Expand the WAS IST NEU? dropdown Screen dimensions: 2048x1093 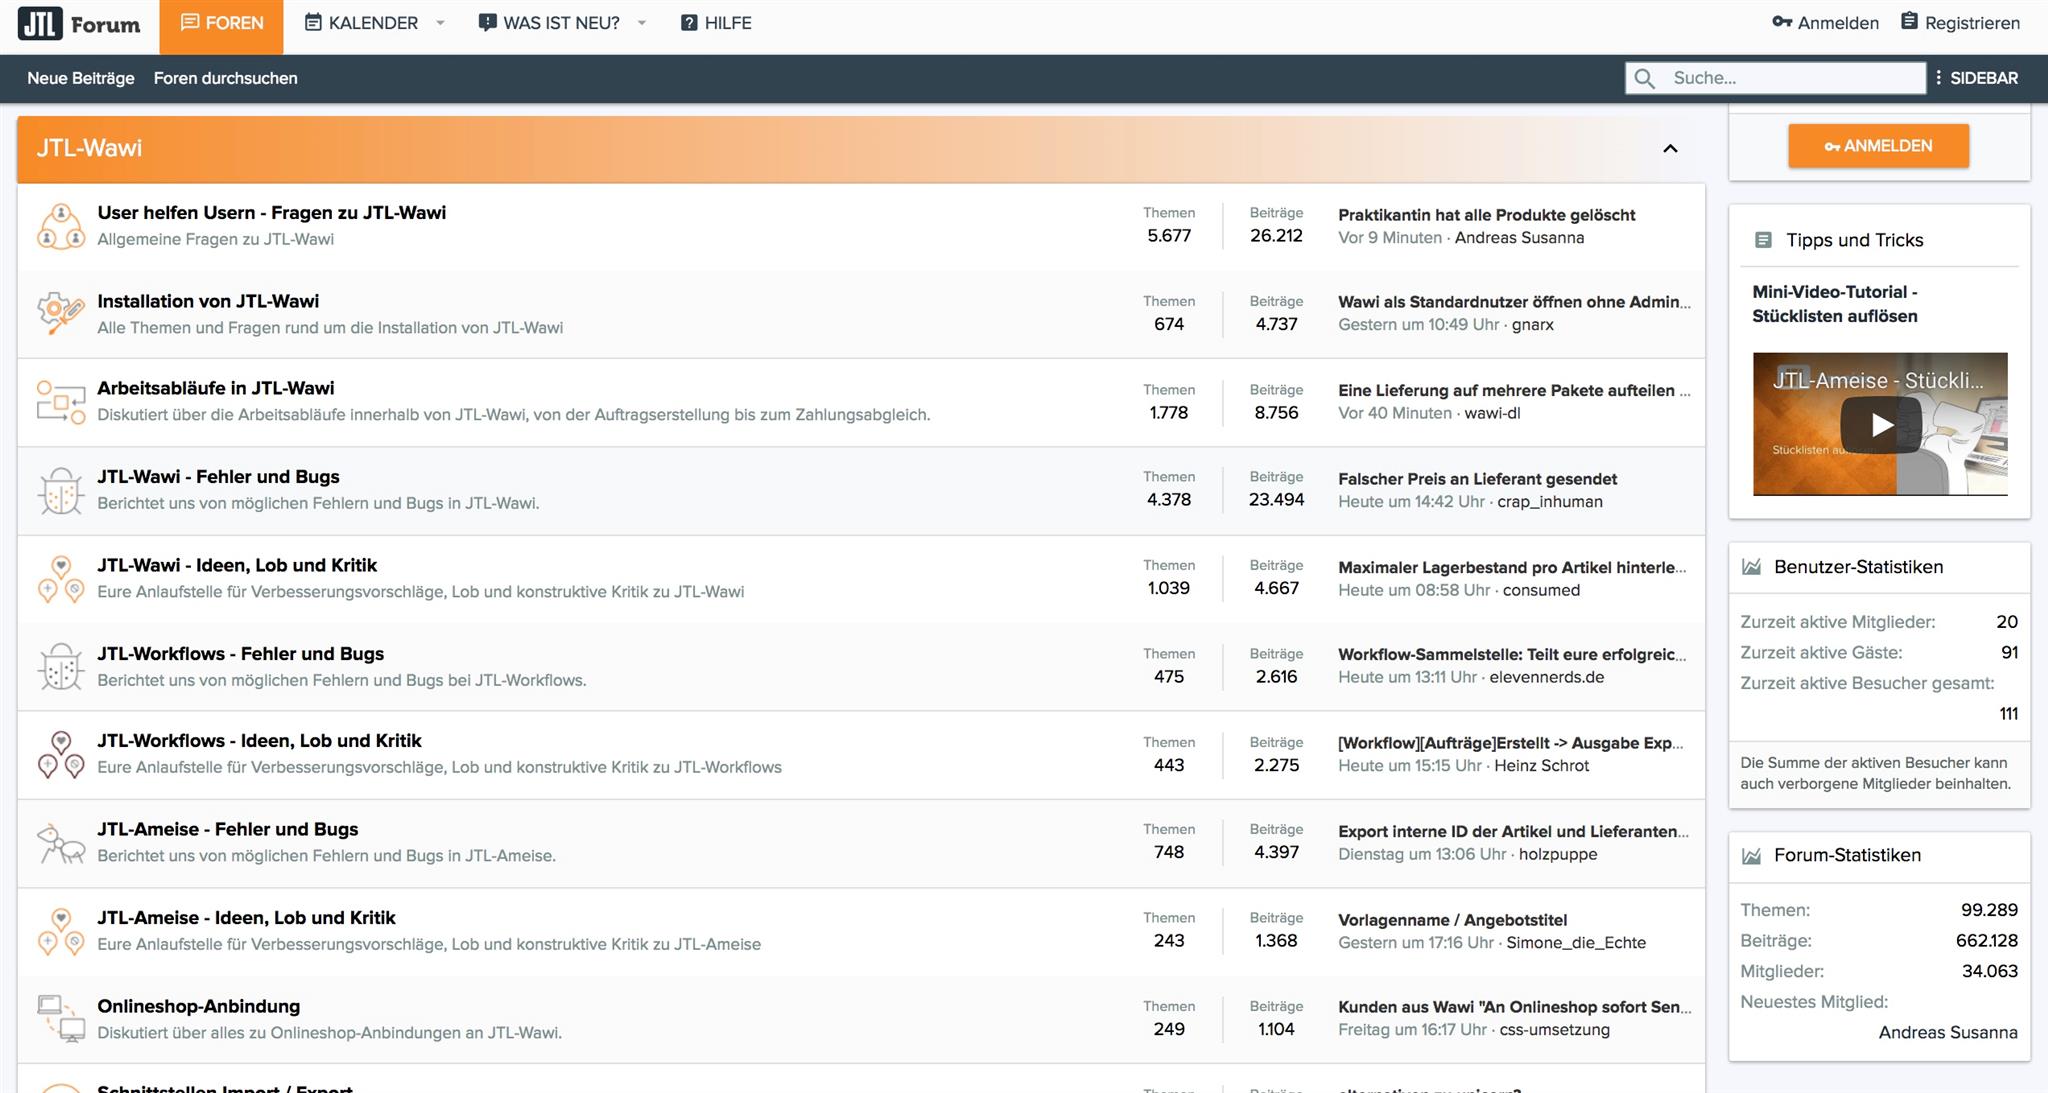(x=641, y=22)
